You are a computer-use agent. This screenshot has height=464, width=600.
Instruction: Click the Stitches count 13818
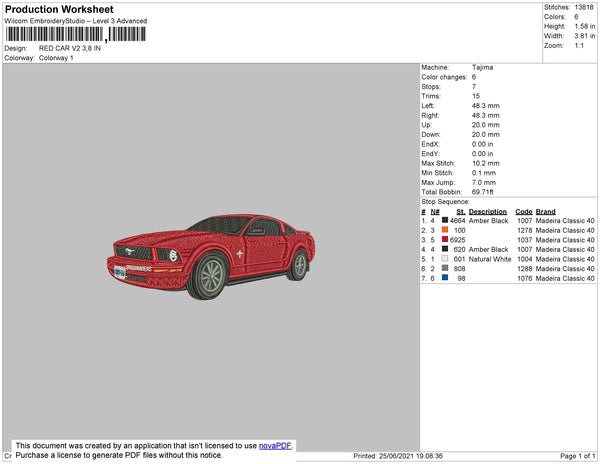click(584, 7)
